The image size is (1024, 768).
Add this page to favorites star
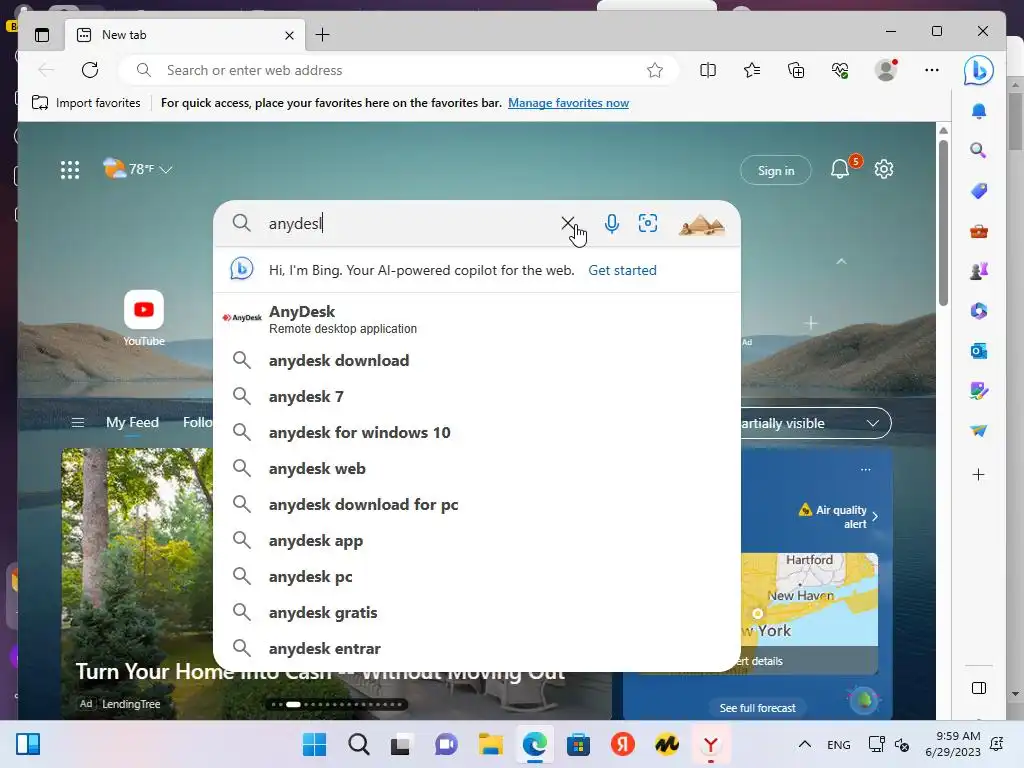click(655, 71)
